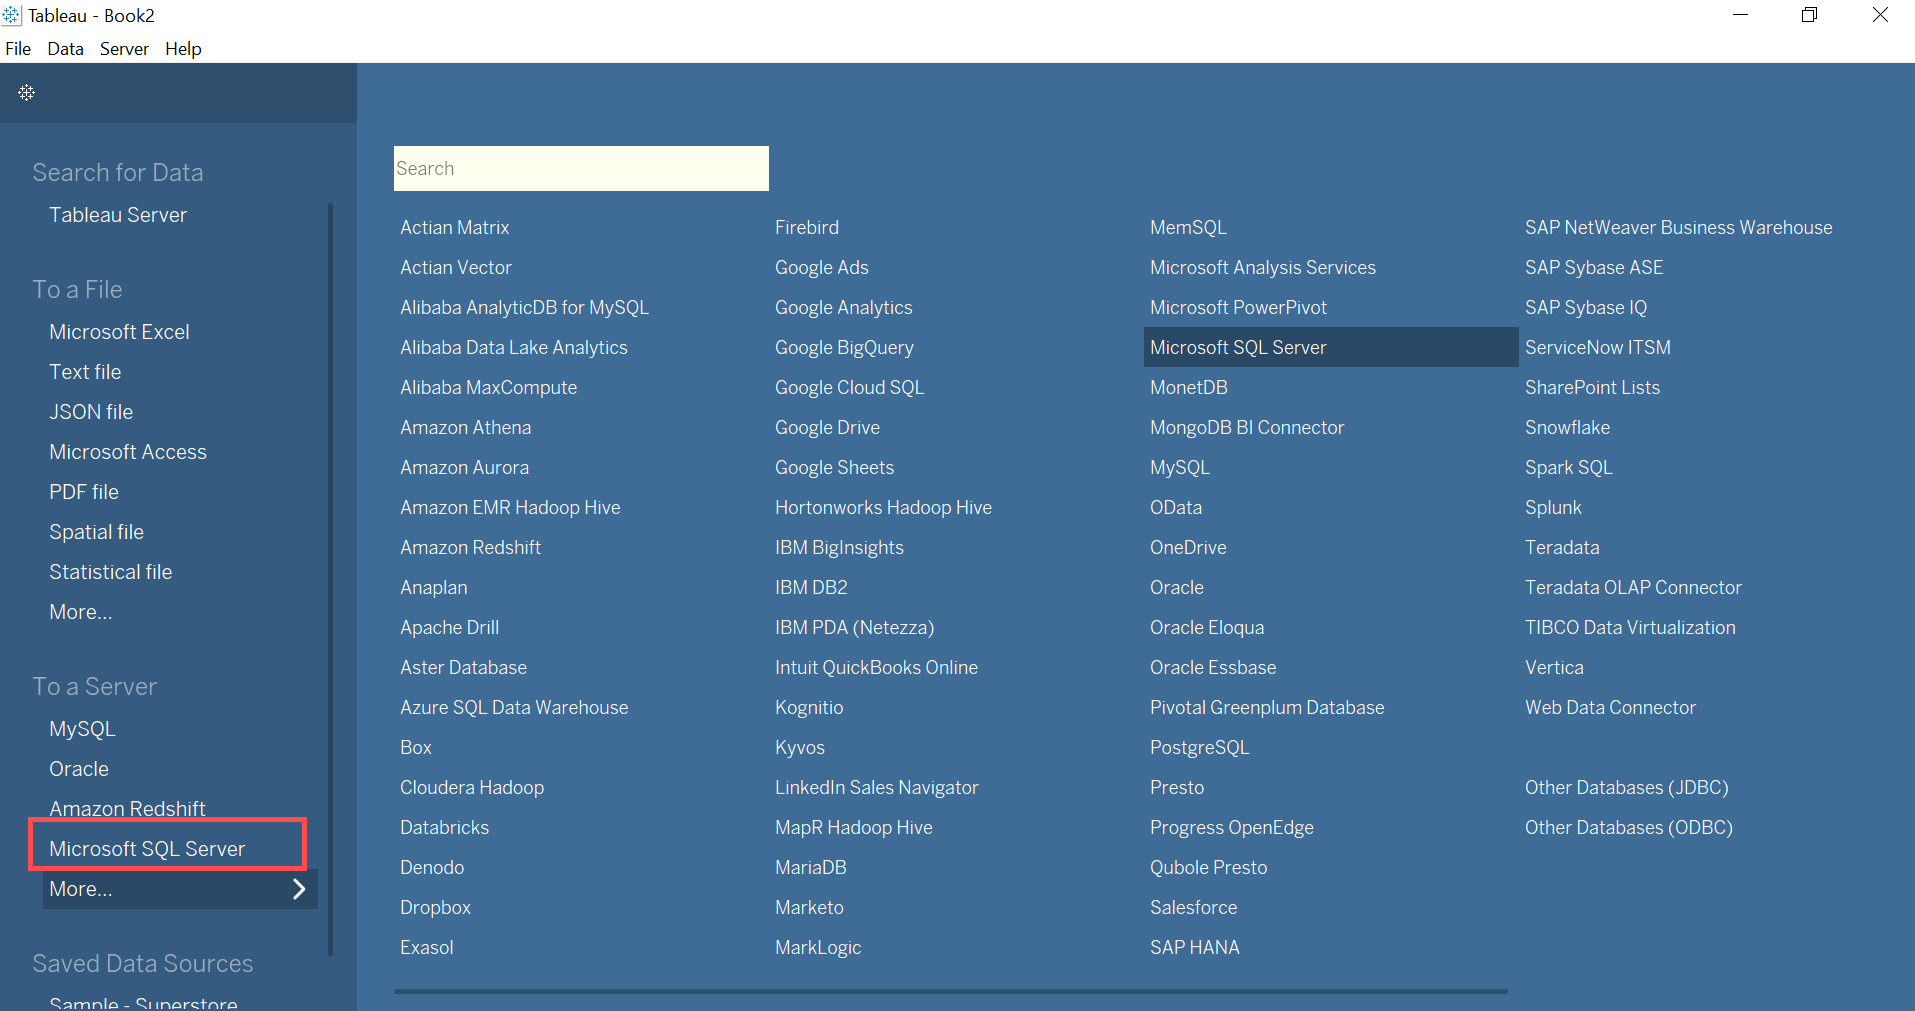This screenshot has width=1915, height=1011.
Task: Choose Dropbox connector
Action: coord(435,907)
